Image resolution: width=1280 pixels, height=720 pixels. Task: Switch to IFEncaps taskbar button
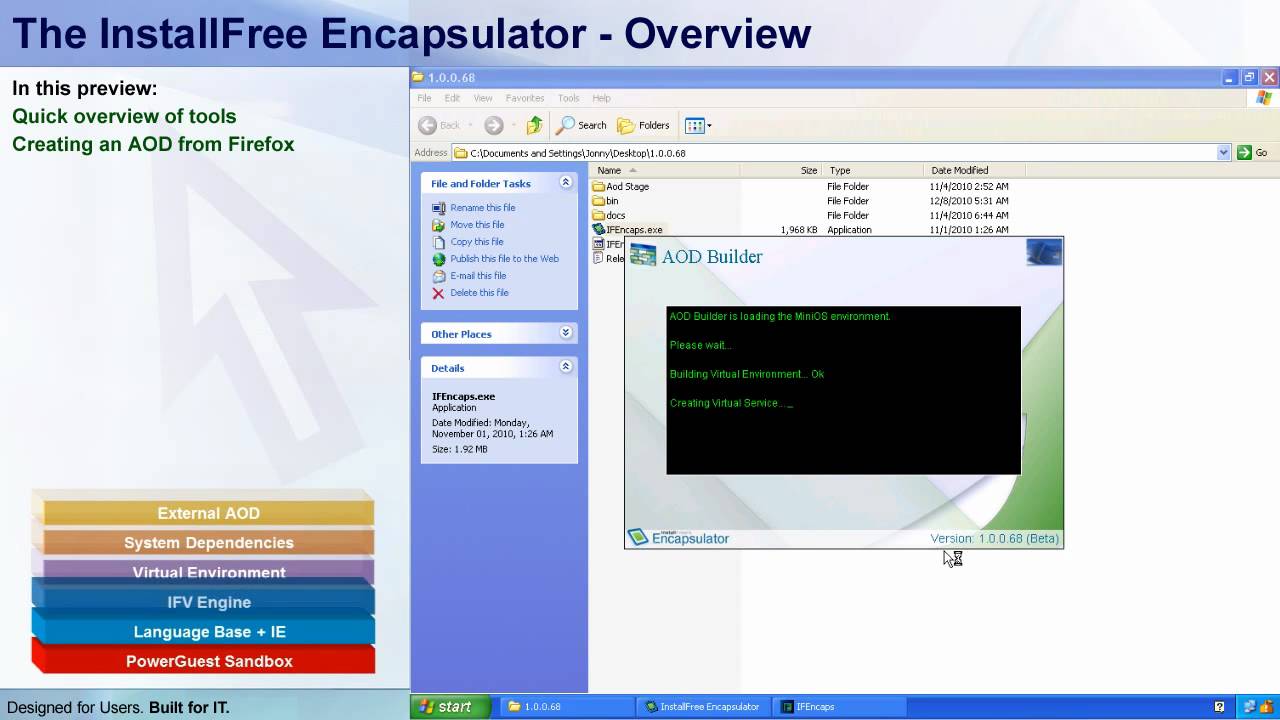838,707
